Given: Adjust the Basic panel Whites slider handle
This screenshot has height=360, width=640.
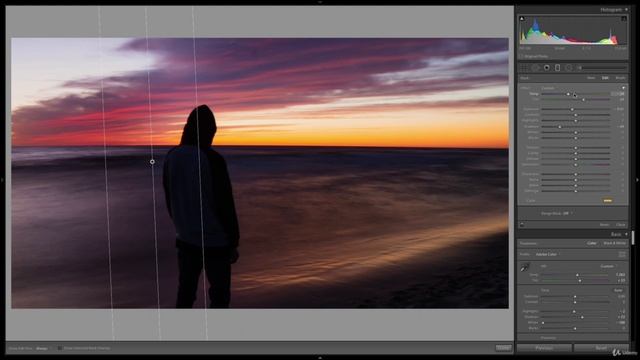Looking at the screenshot, I should [543, 322].
